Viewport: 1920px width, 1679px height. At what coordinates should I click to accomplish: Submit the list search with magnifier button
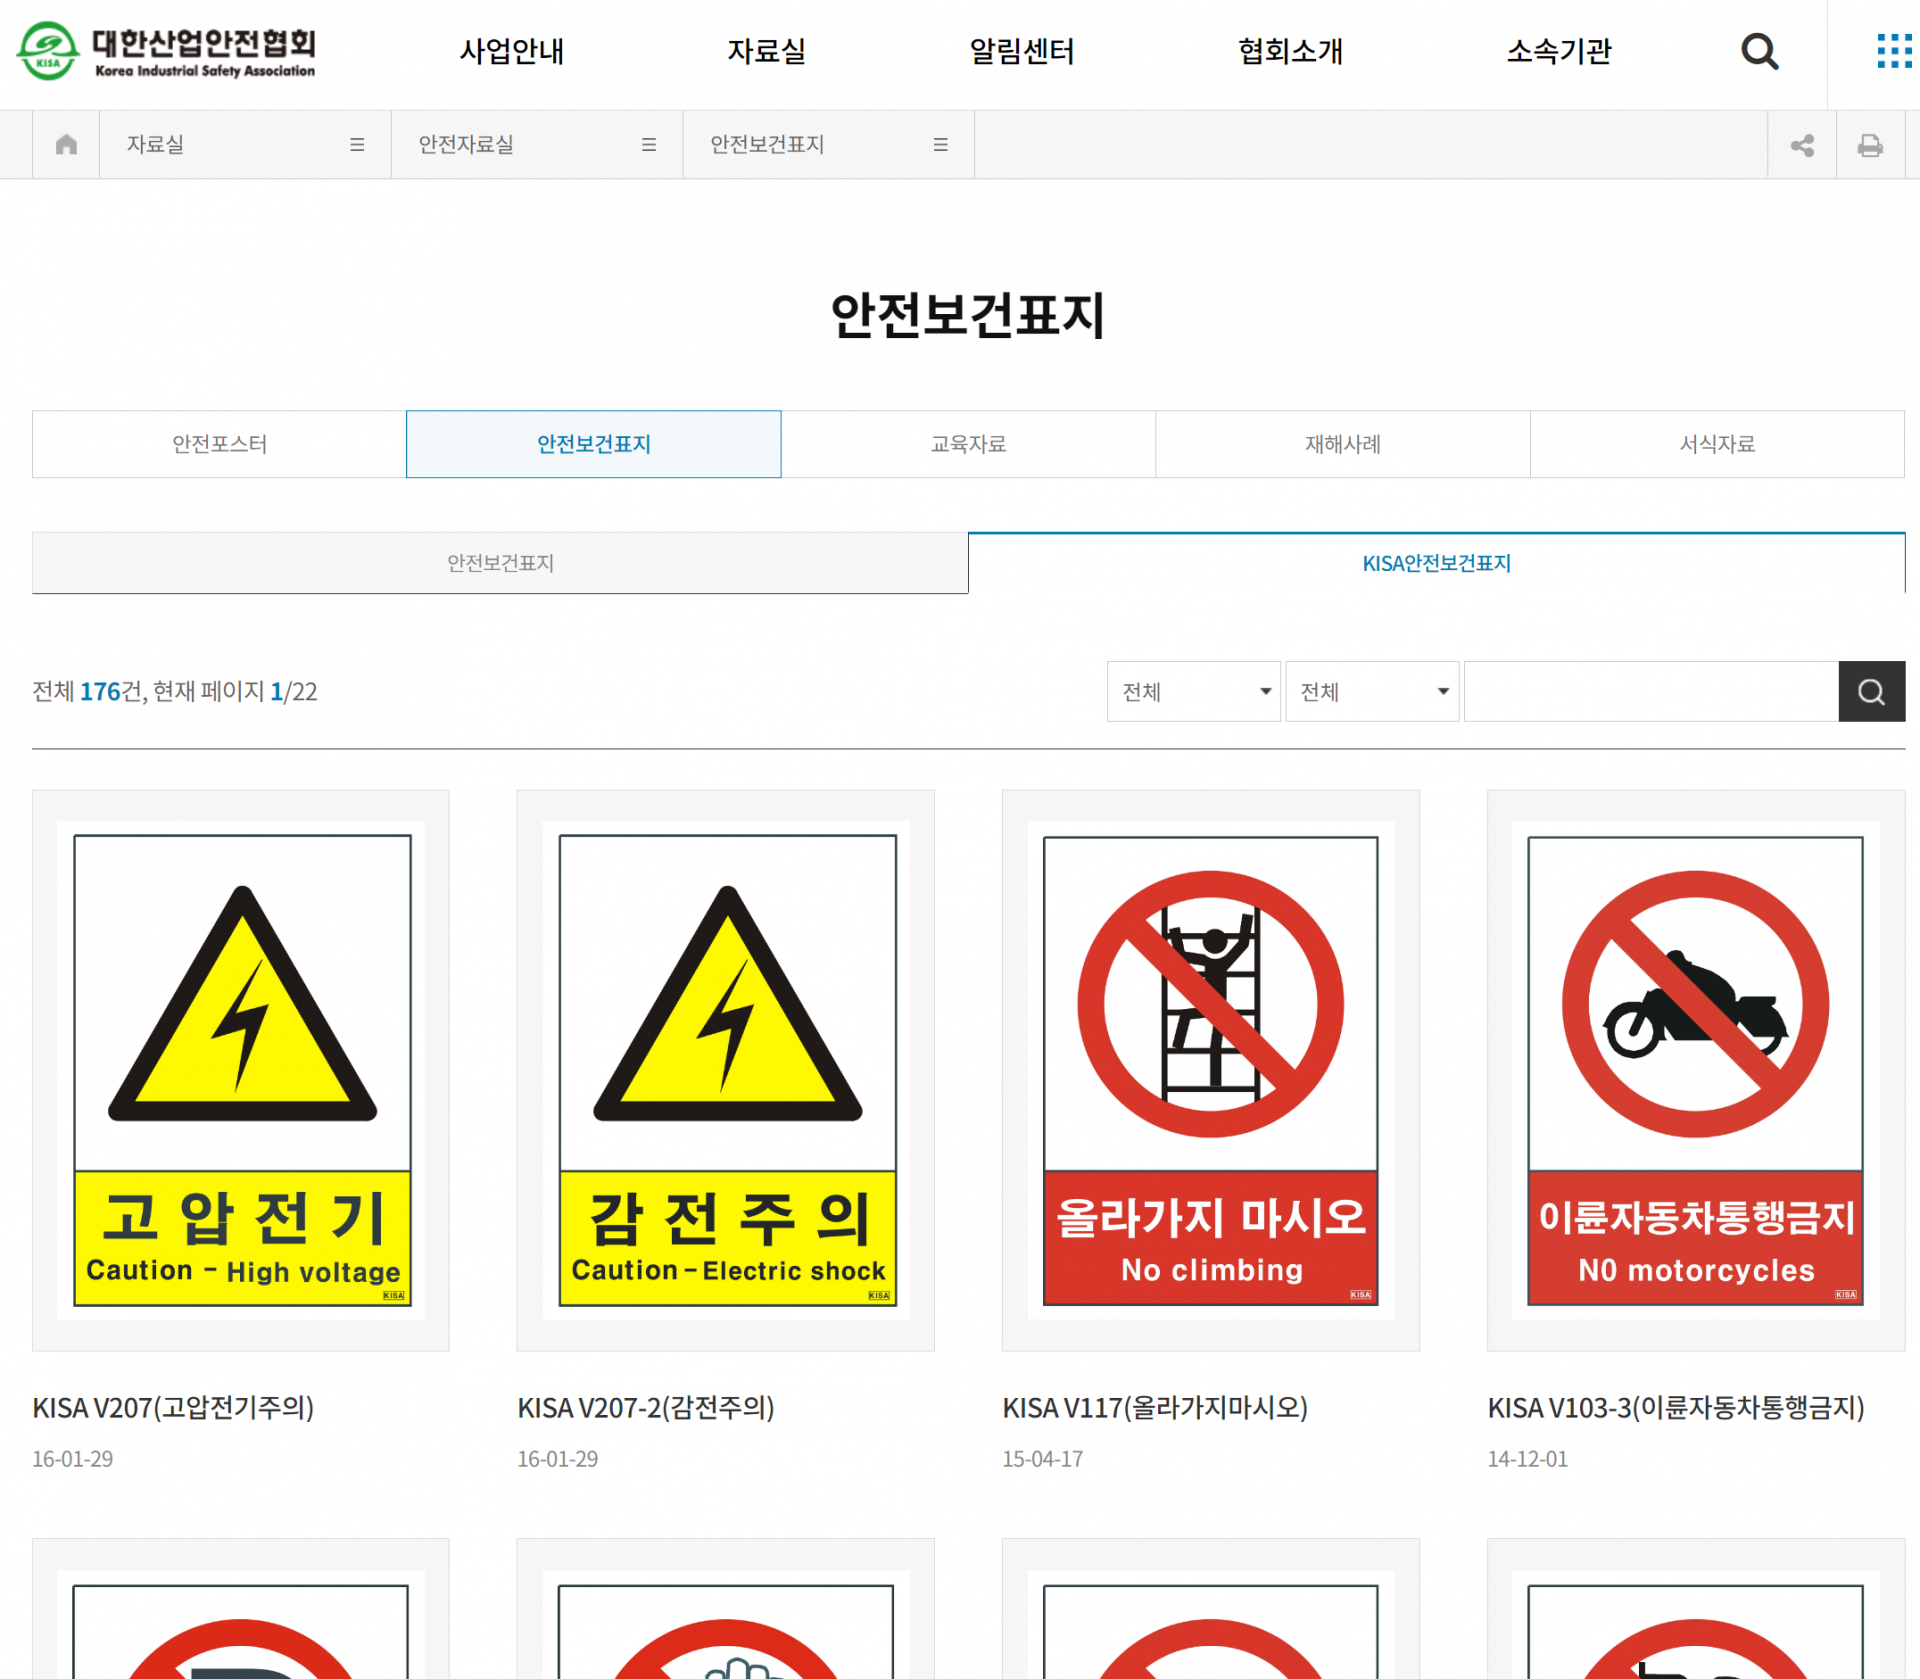[1872, 692]
